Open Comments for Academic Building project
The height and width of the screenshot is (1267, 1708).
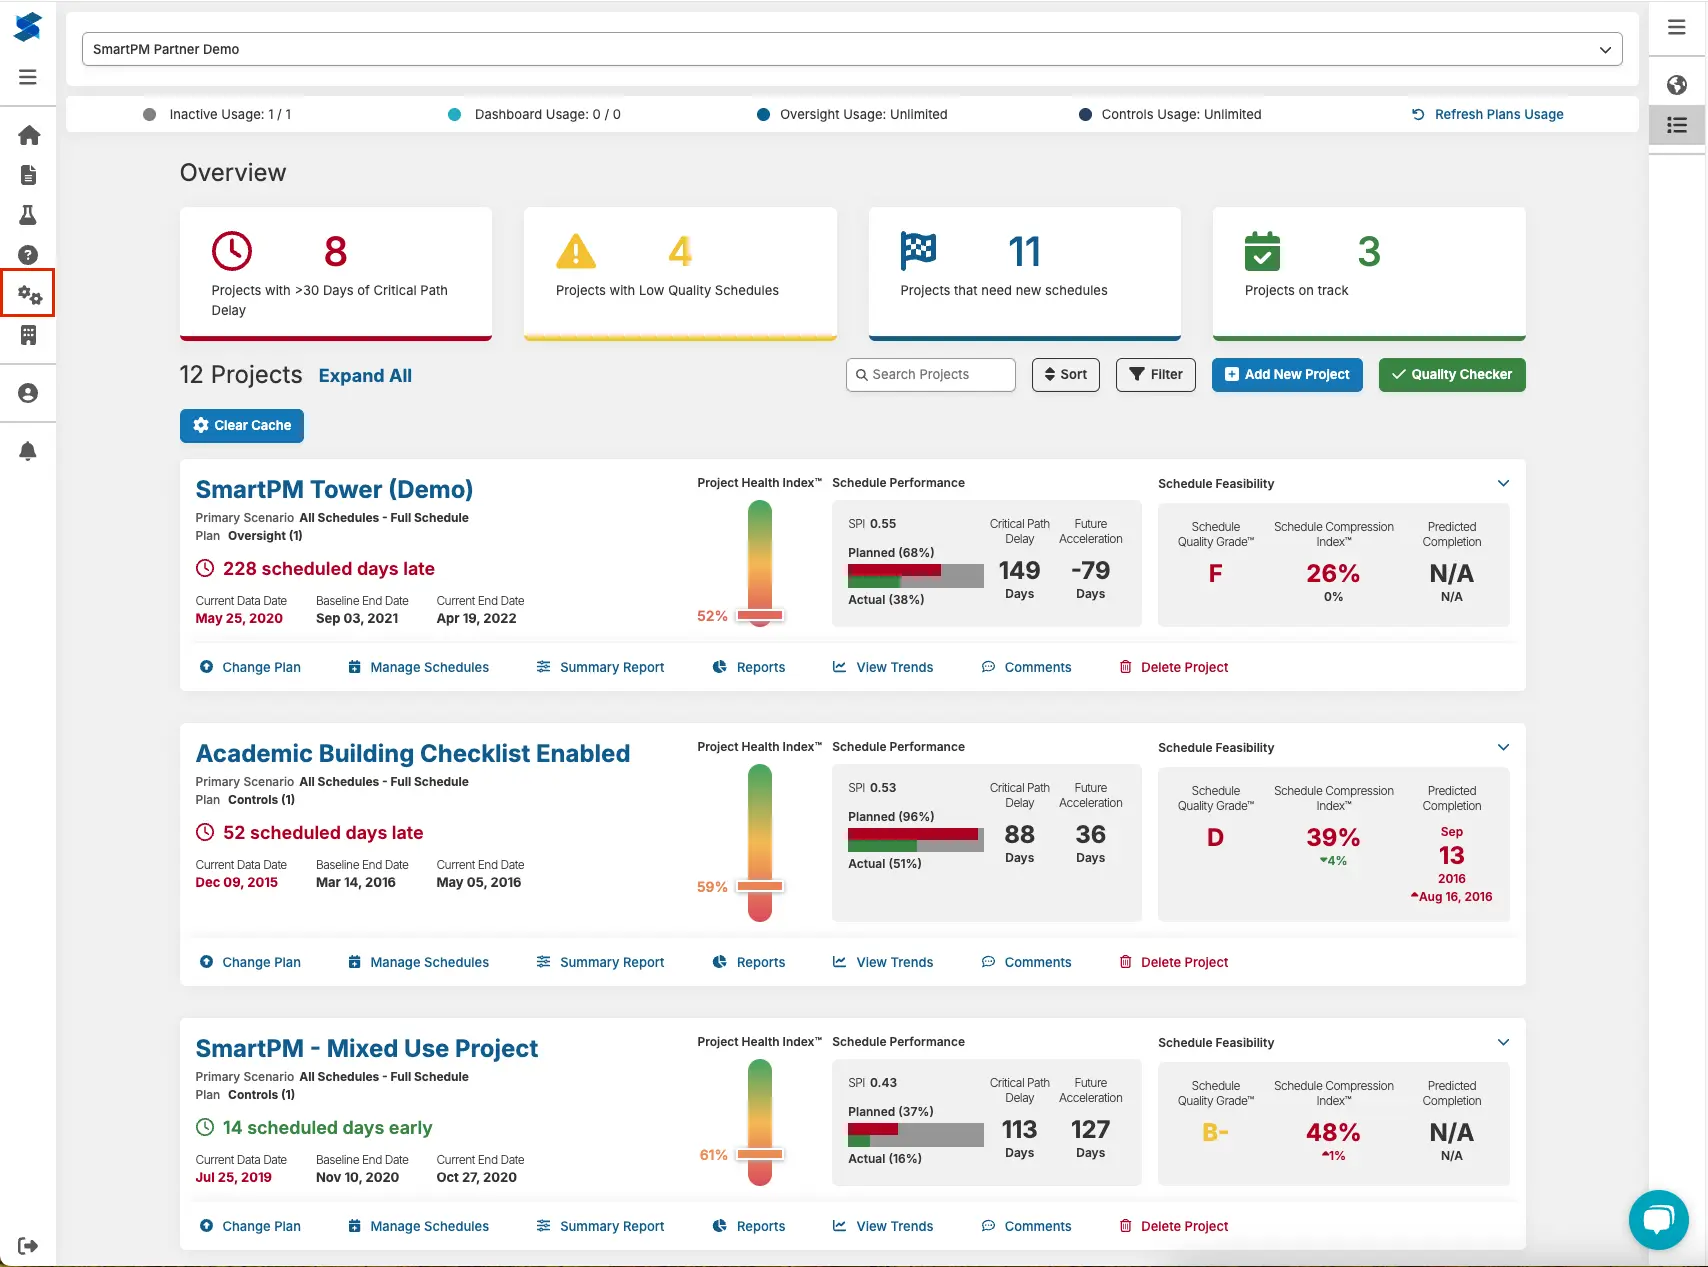coord(1026,962)
